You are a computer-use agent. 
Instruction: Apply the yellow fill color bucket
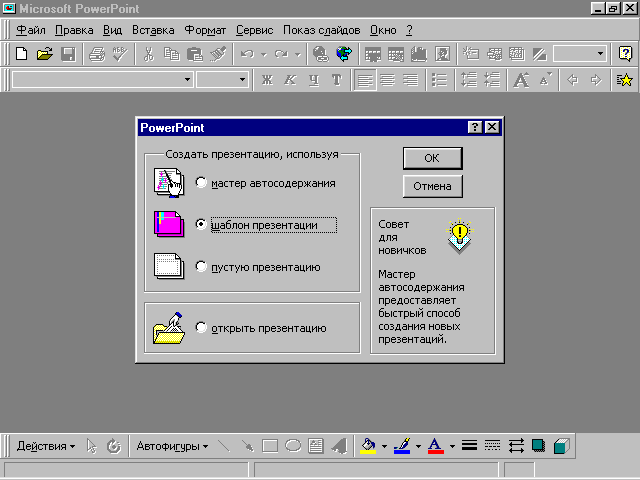click(368, 446)
